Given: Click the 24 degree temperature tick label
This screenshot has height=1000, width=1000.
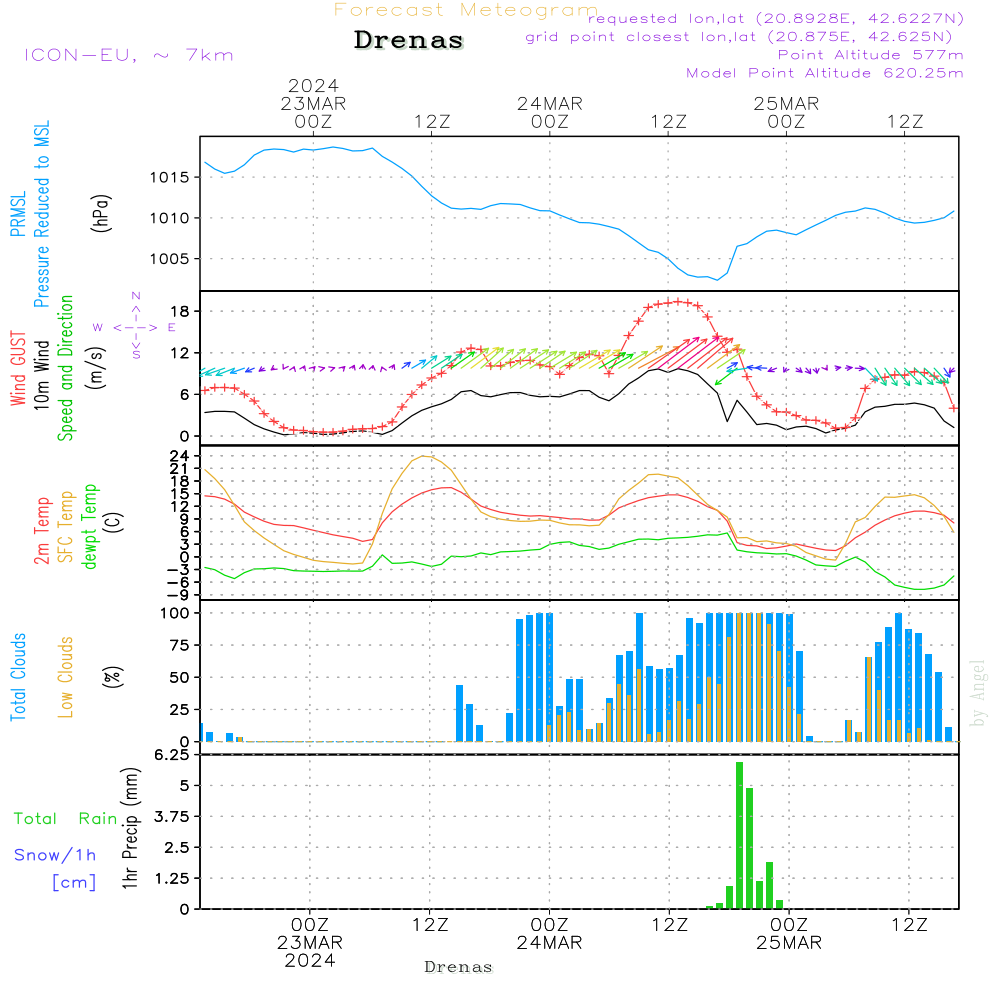Looking at the screenshot, I should point(180,455).
